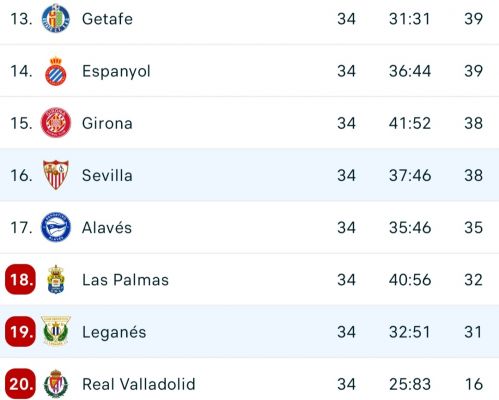Click Real Valladolid's 25:83 goal difference
The width and height of the screenshot is (499, 400).
(x=410, y=384)
